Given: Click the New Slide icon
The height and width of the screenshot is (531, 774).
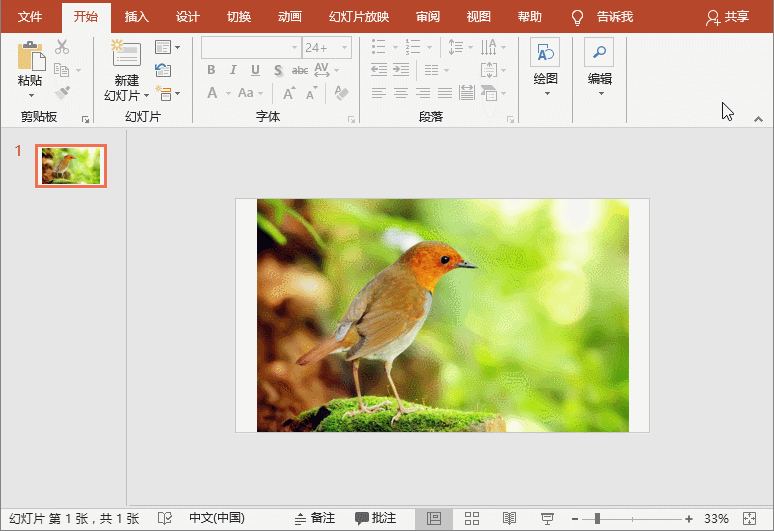Looking at the screenshot, I should [x=126, y=55].
